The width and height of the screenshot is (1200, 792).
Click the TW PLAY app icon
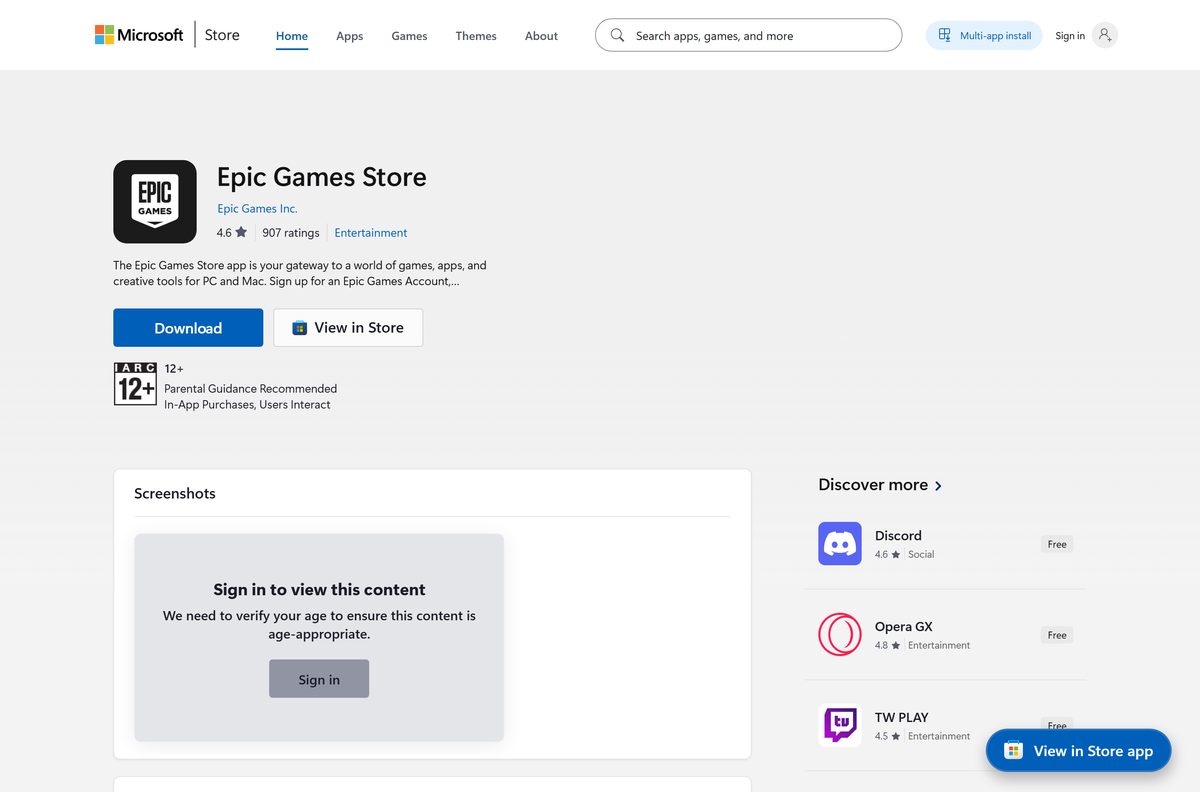pos(840,725)
